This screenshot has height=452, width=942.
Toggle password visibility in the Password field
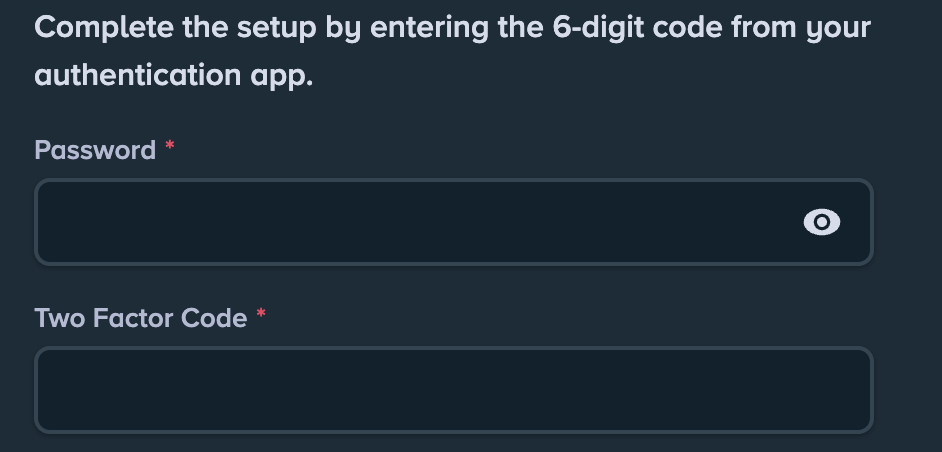822,223
